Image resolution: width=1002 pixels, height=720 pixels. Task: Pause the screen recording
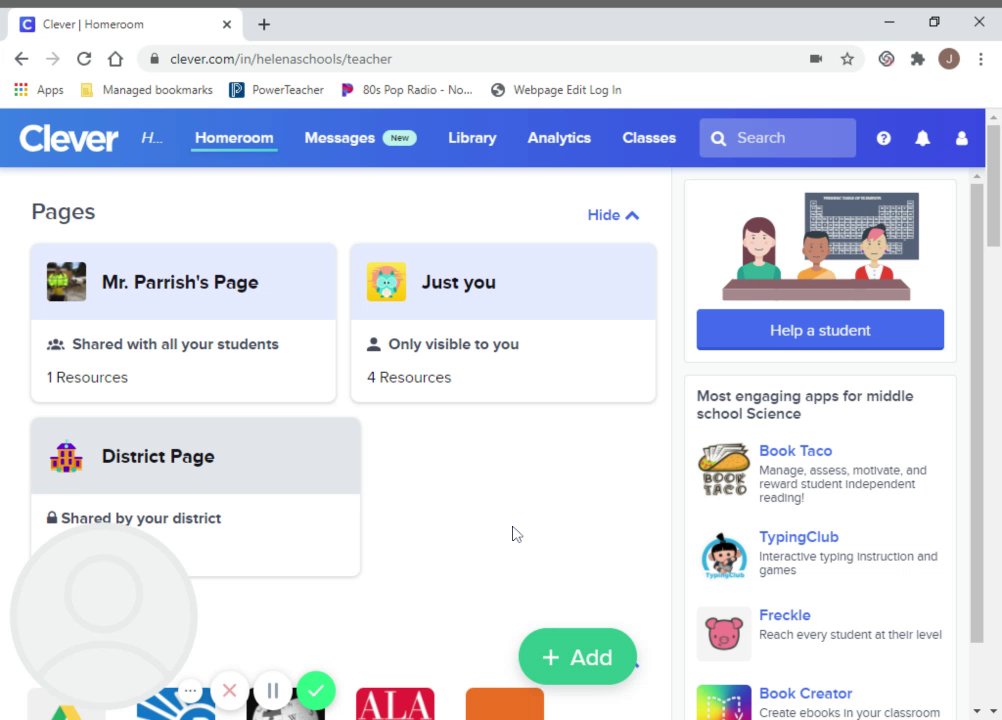point(273,691)
